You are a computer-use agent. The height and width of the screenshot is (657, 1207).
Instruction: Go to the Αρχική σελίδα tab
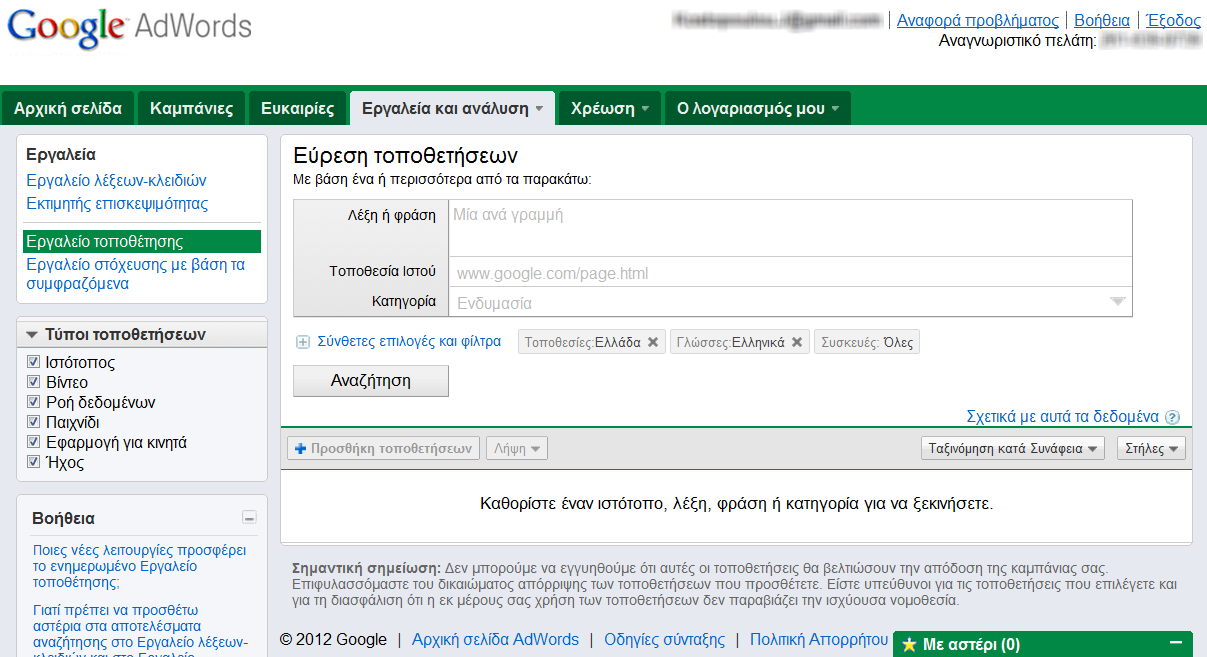pos(68,109)
